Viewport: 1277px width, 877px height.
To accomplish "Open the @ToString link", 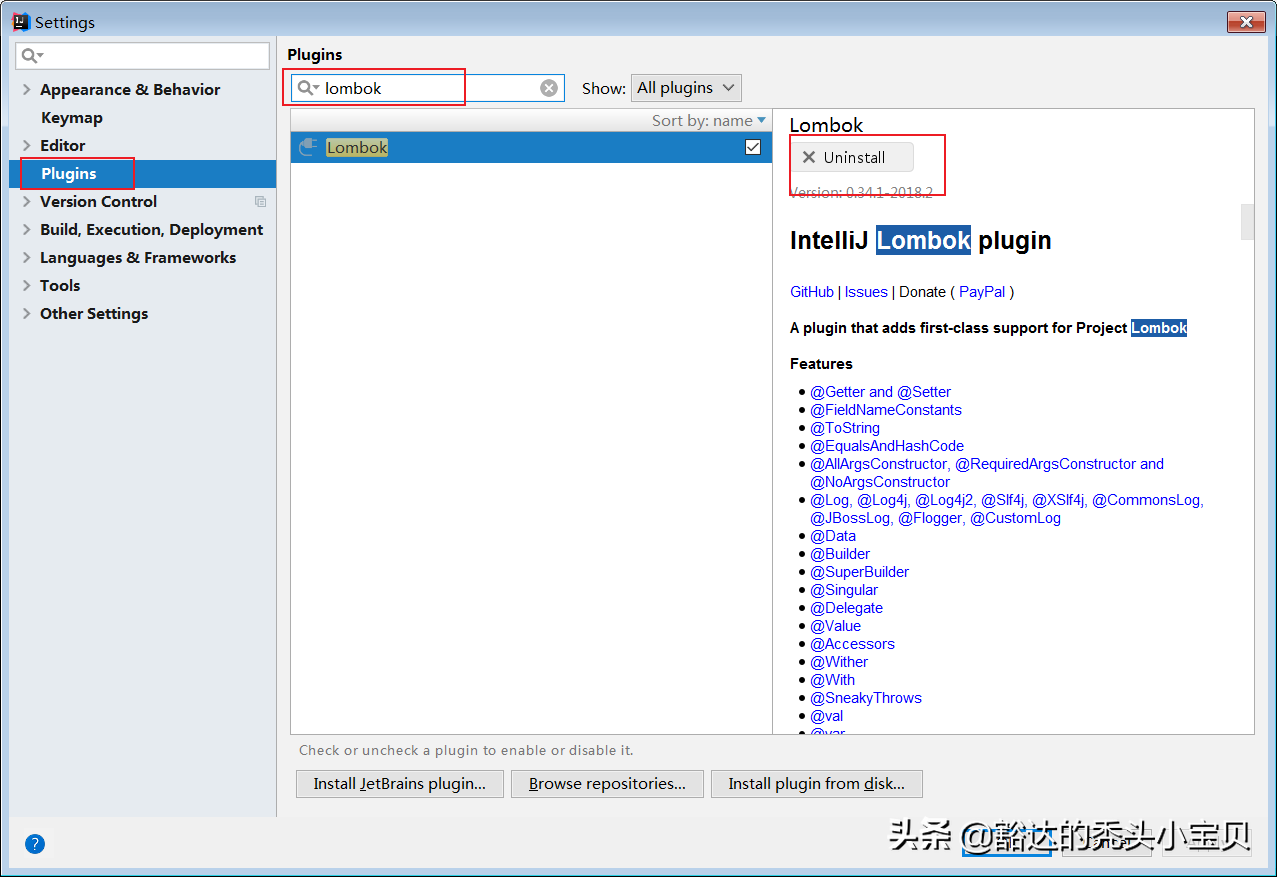I will tap(845, 428).
